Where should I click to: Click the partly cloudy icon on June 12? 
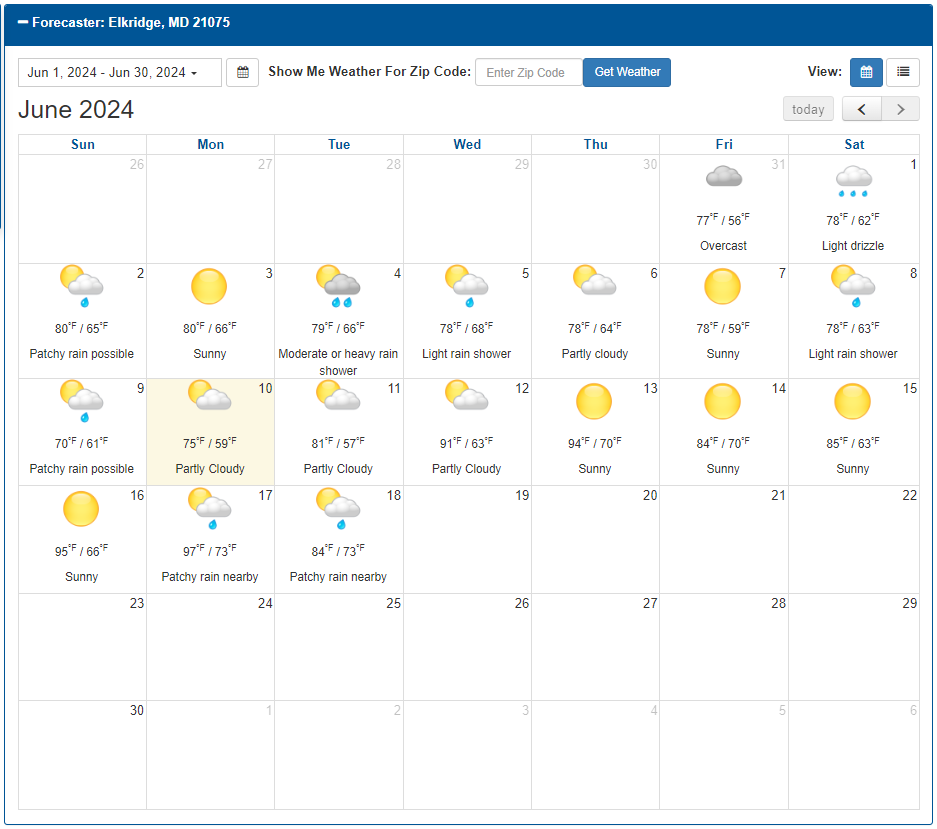pos(467,395)
